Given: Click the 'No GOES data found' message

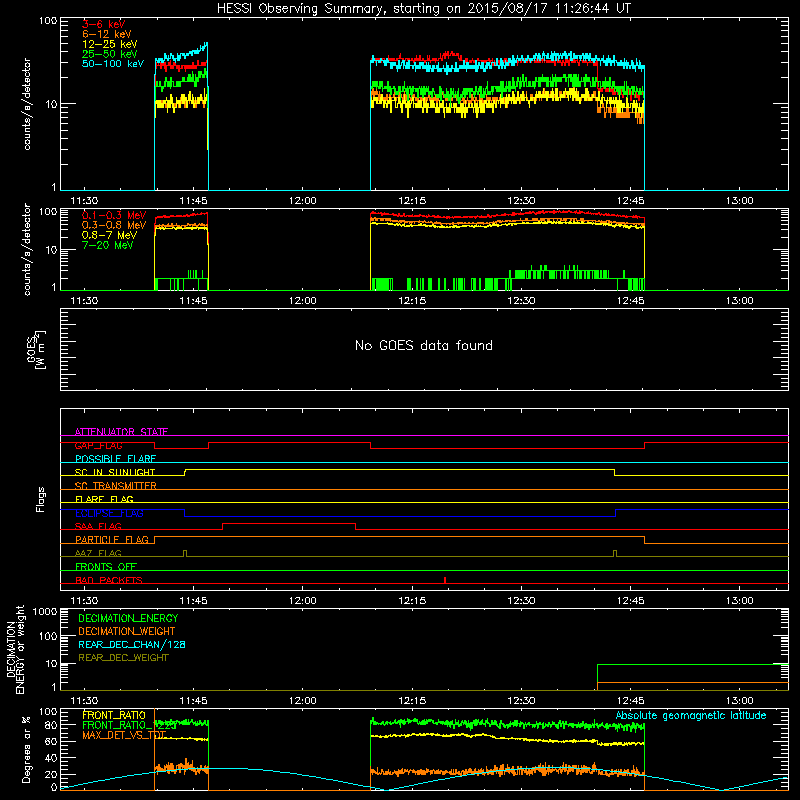Looking at the screenshot, I should (423, 345).
